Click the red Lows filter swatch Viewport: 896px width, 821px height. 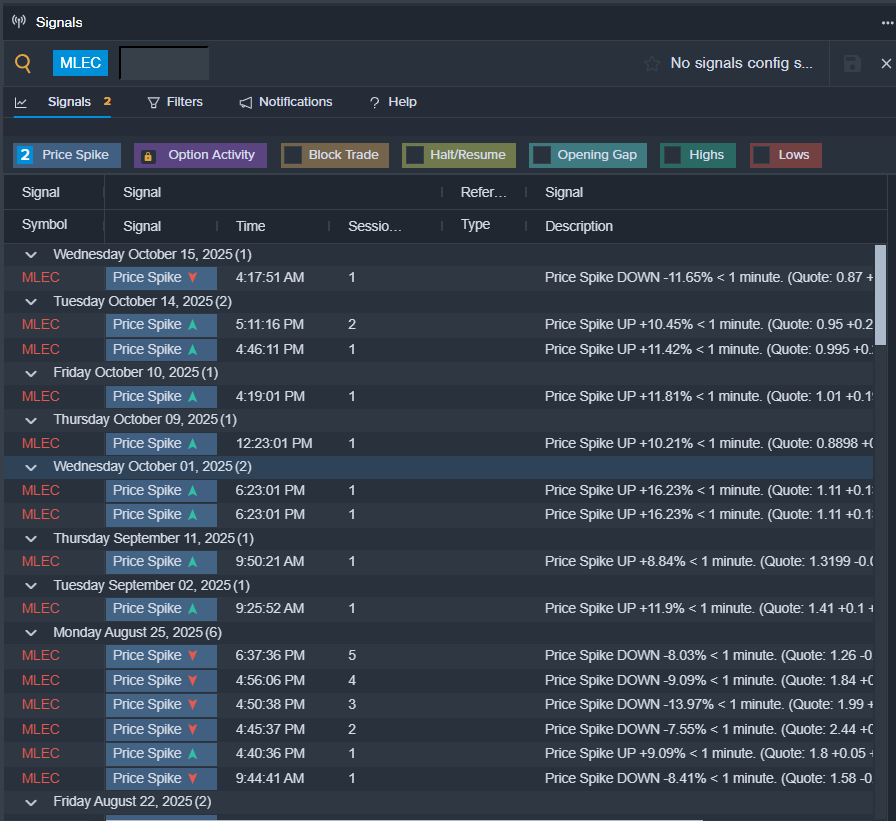762,155
